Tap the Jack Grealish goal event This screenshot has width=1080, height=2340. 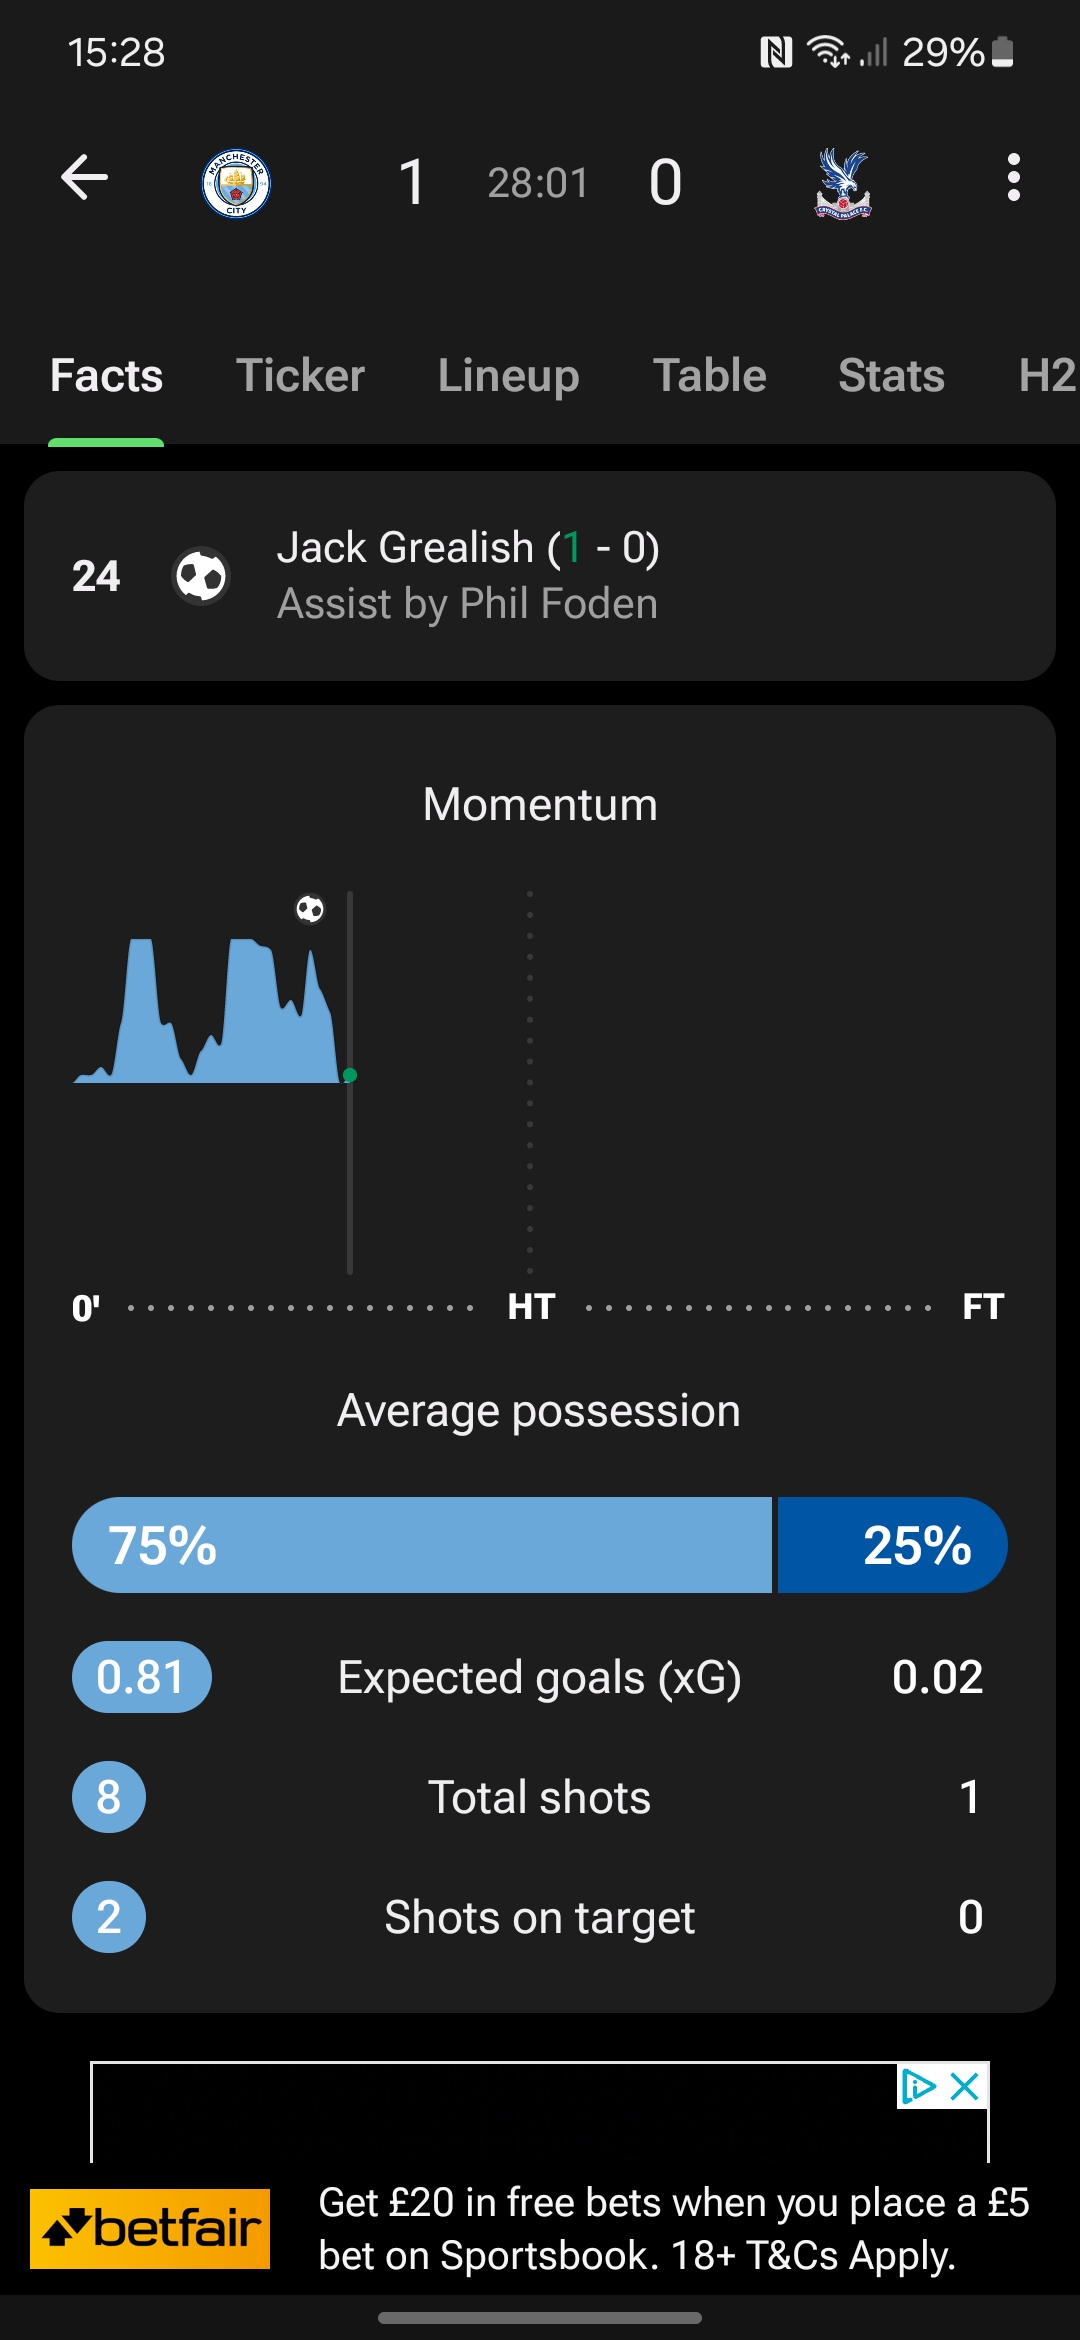(x=540, y=576)
